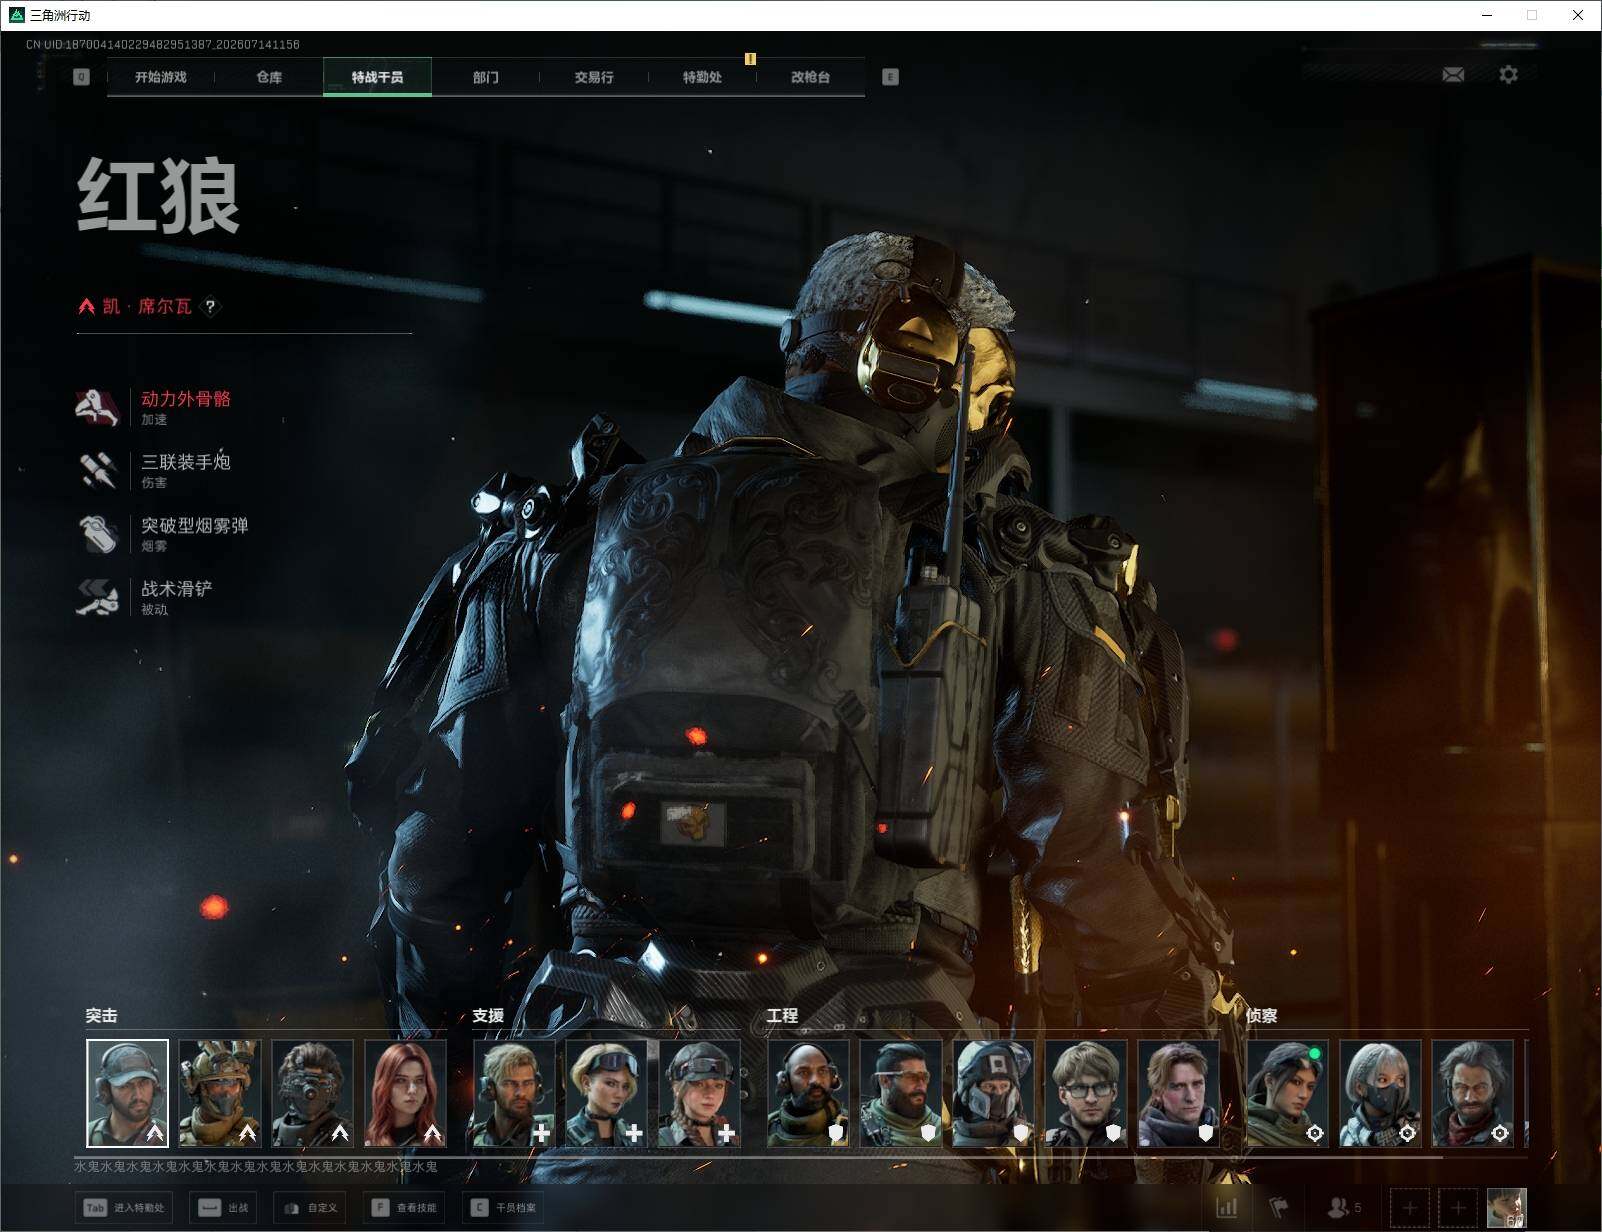Open the settings gear icon

click(1508, 75)
